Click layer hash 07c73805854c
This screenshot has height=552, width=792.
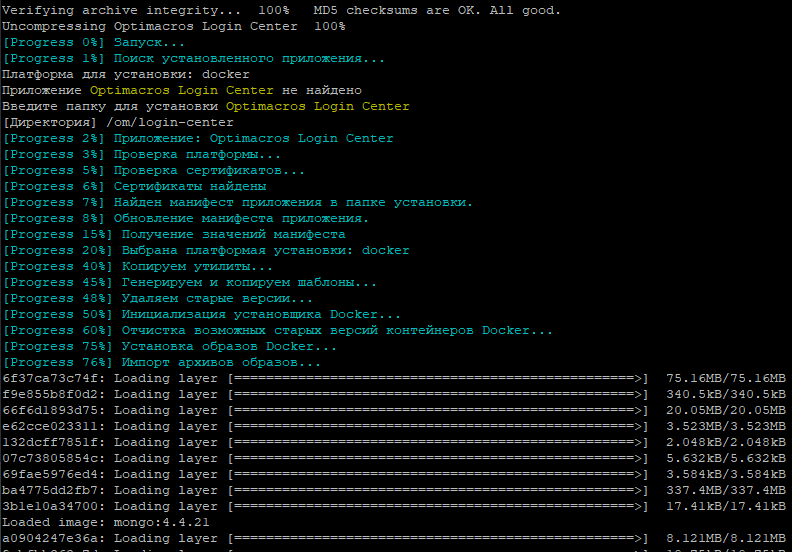coord(50,459)
